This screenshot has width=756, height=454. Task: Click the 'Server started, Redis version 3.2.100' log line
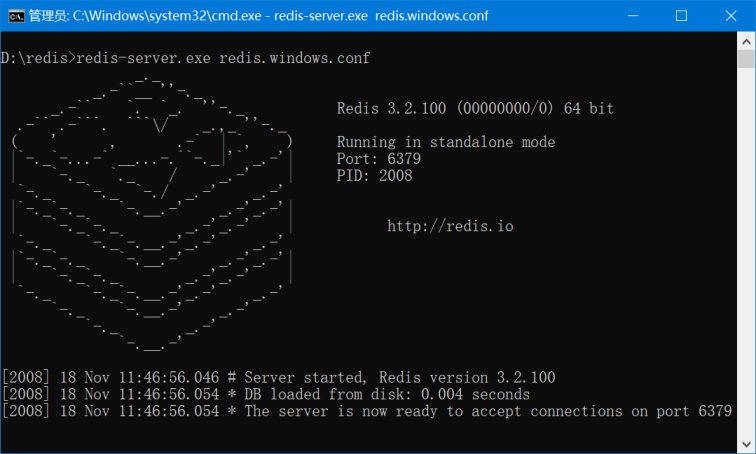tap(279, 377)
